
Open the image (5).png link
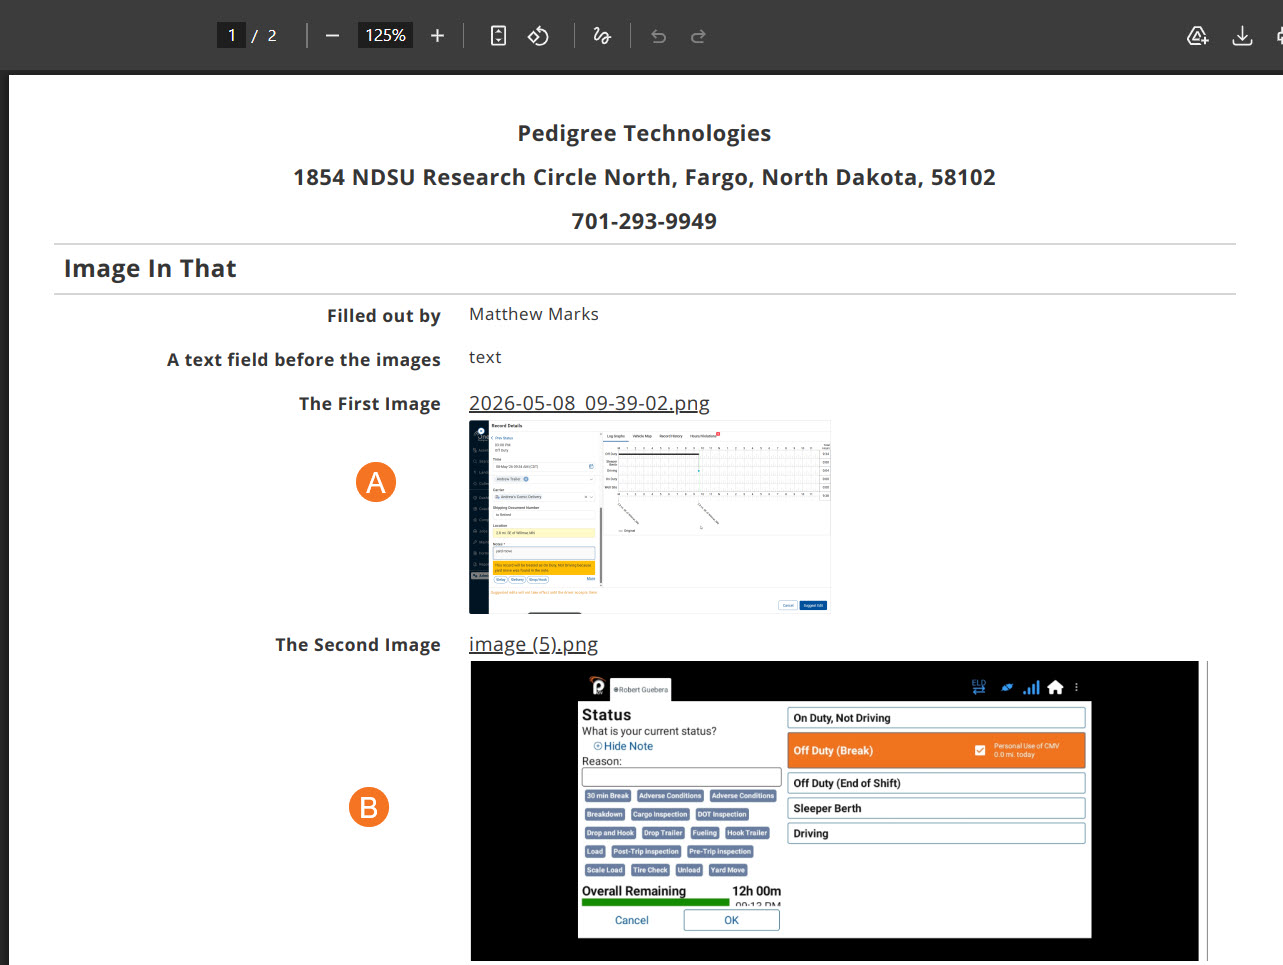click(533, 644)
